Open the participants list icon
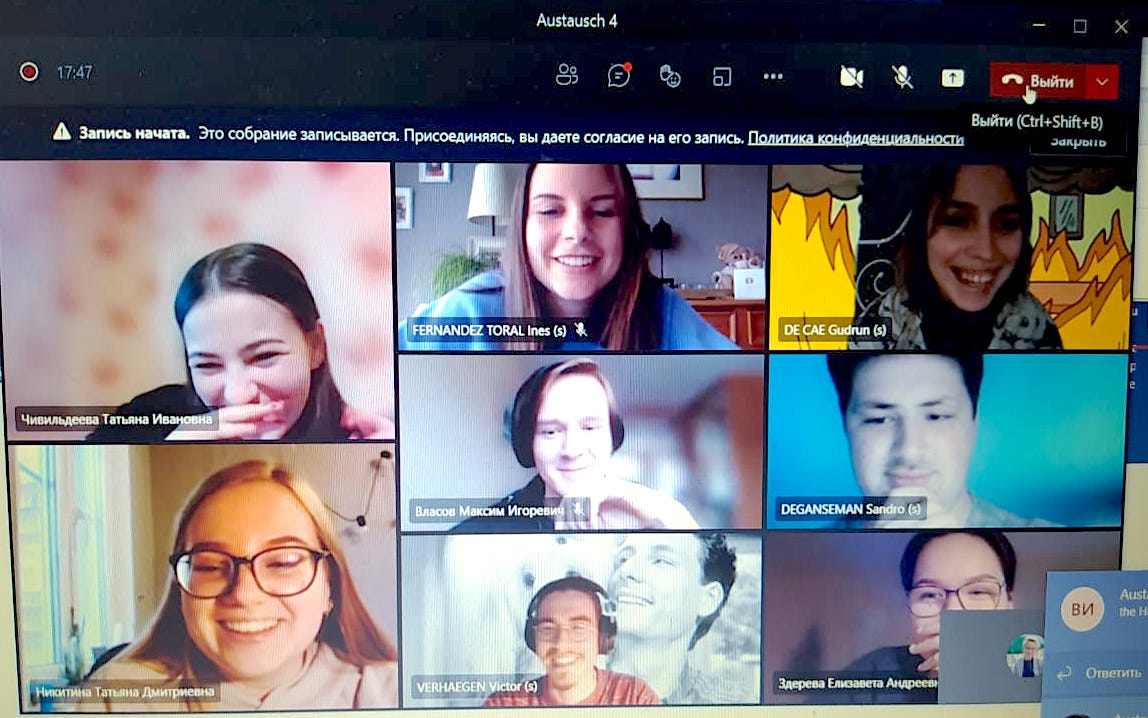The width and height of the screenshot is (1148, 718). [567, 76]
